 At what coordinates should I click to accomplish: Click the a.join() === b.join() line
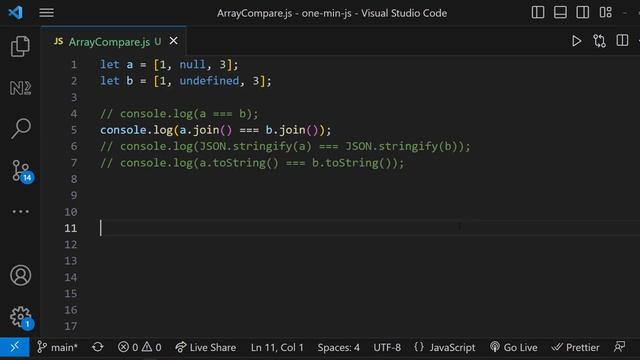point(216,130)
